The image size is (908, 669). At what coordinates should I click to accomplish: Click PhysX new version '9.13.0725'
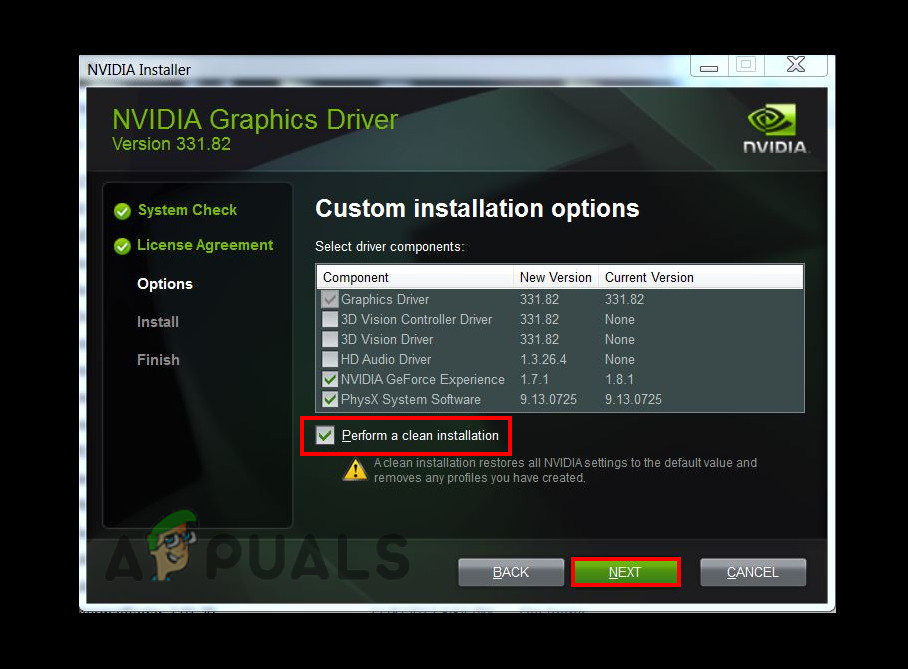(548, 399)
